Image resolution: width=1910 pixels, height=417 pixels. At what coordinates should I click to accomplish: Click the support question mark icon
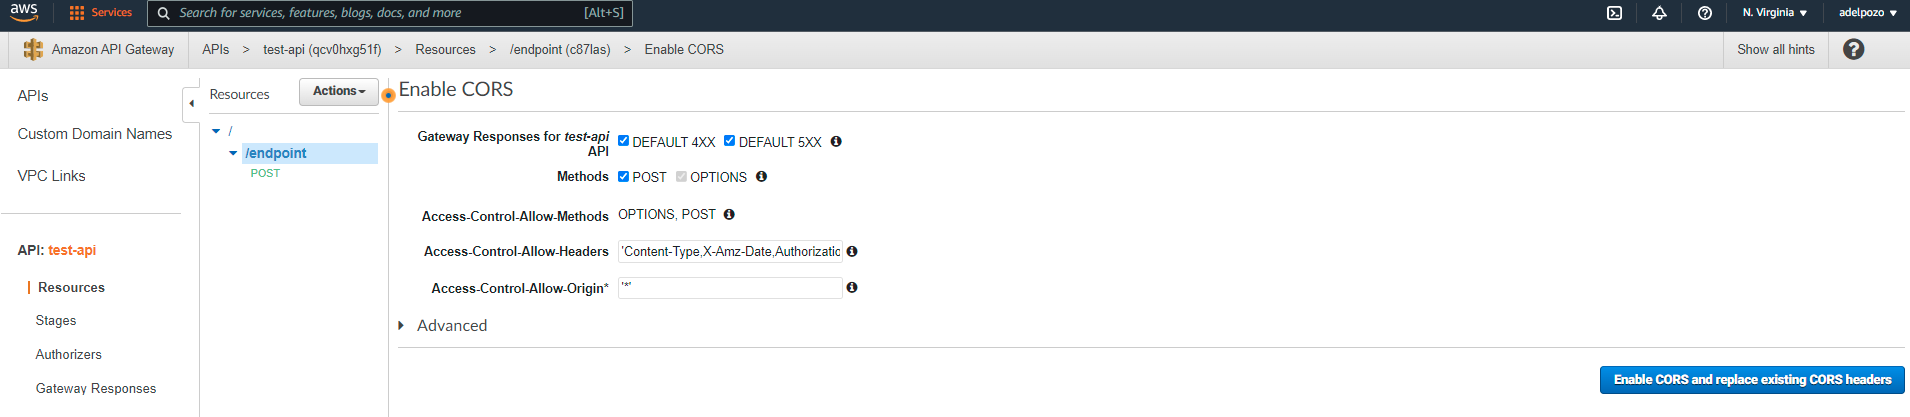1705,13
